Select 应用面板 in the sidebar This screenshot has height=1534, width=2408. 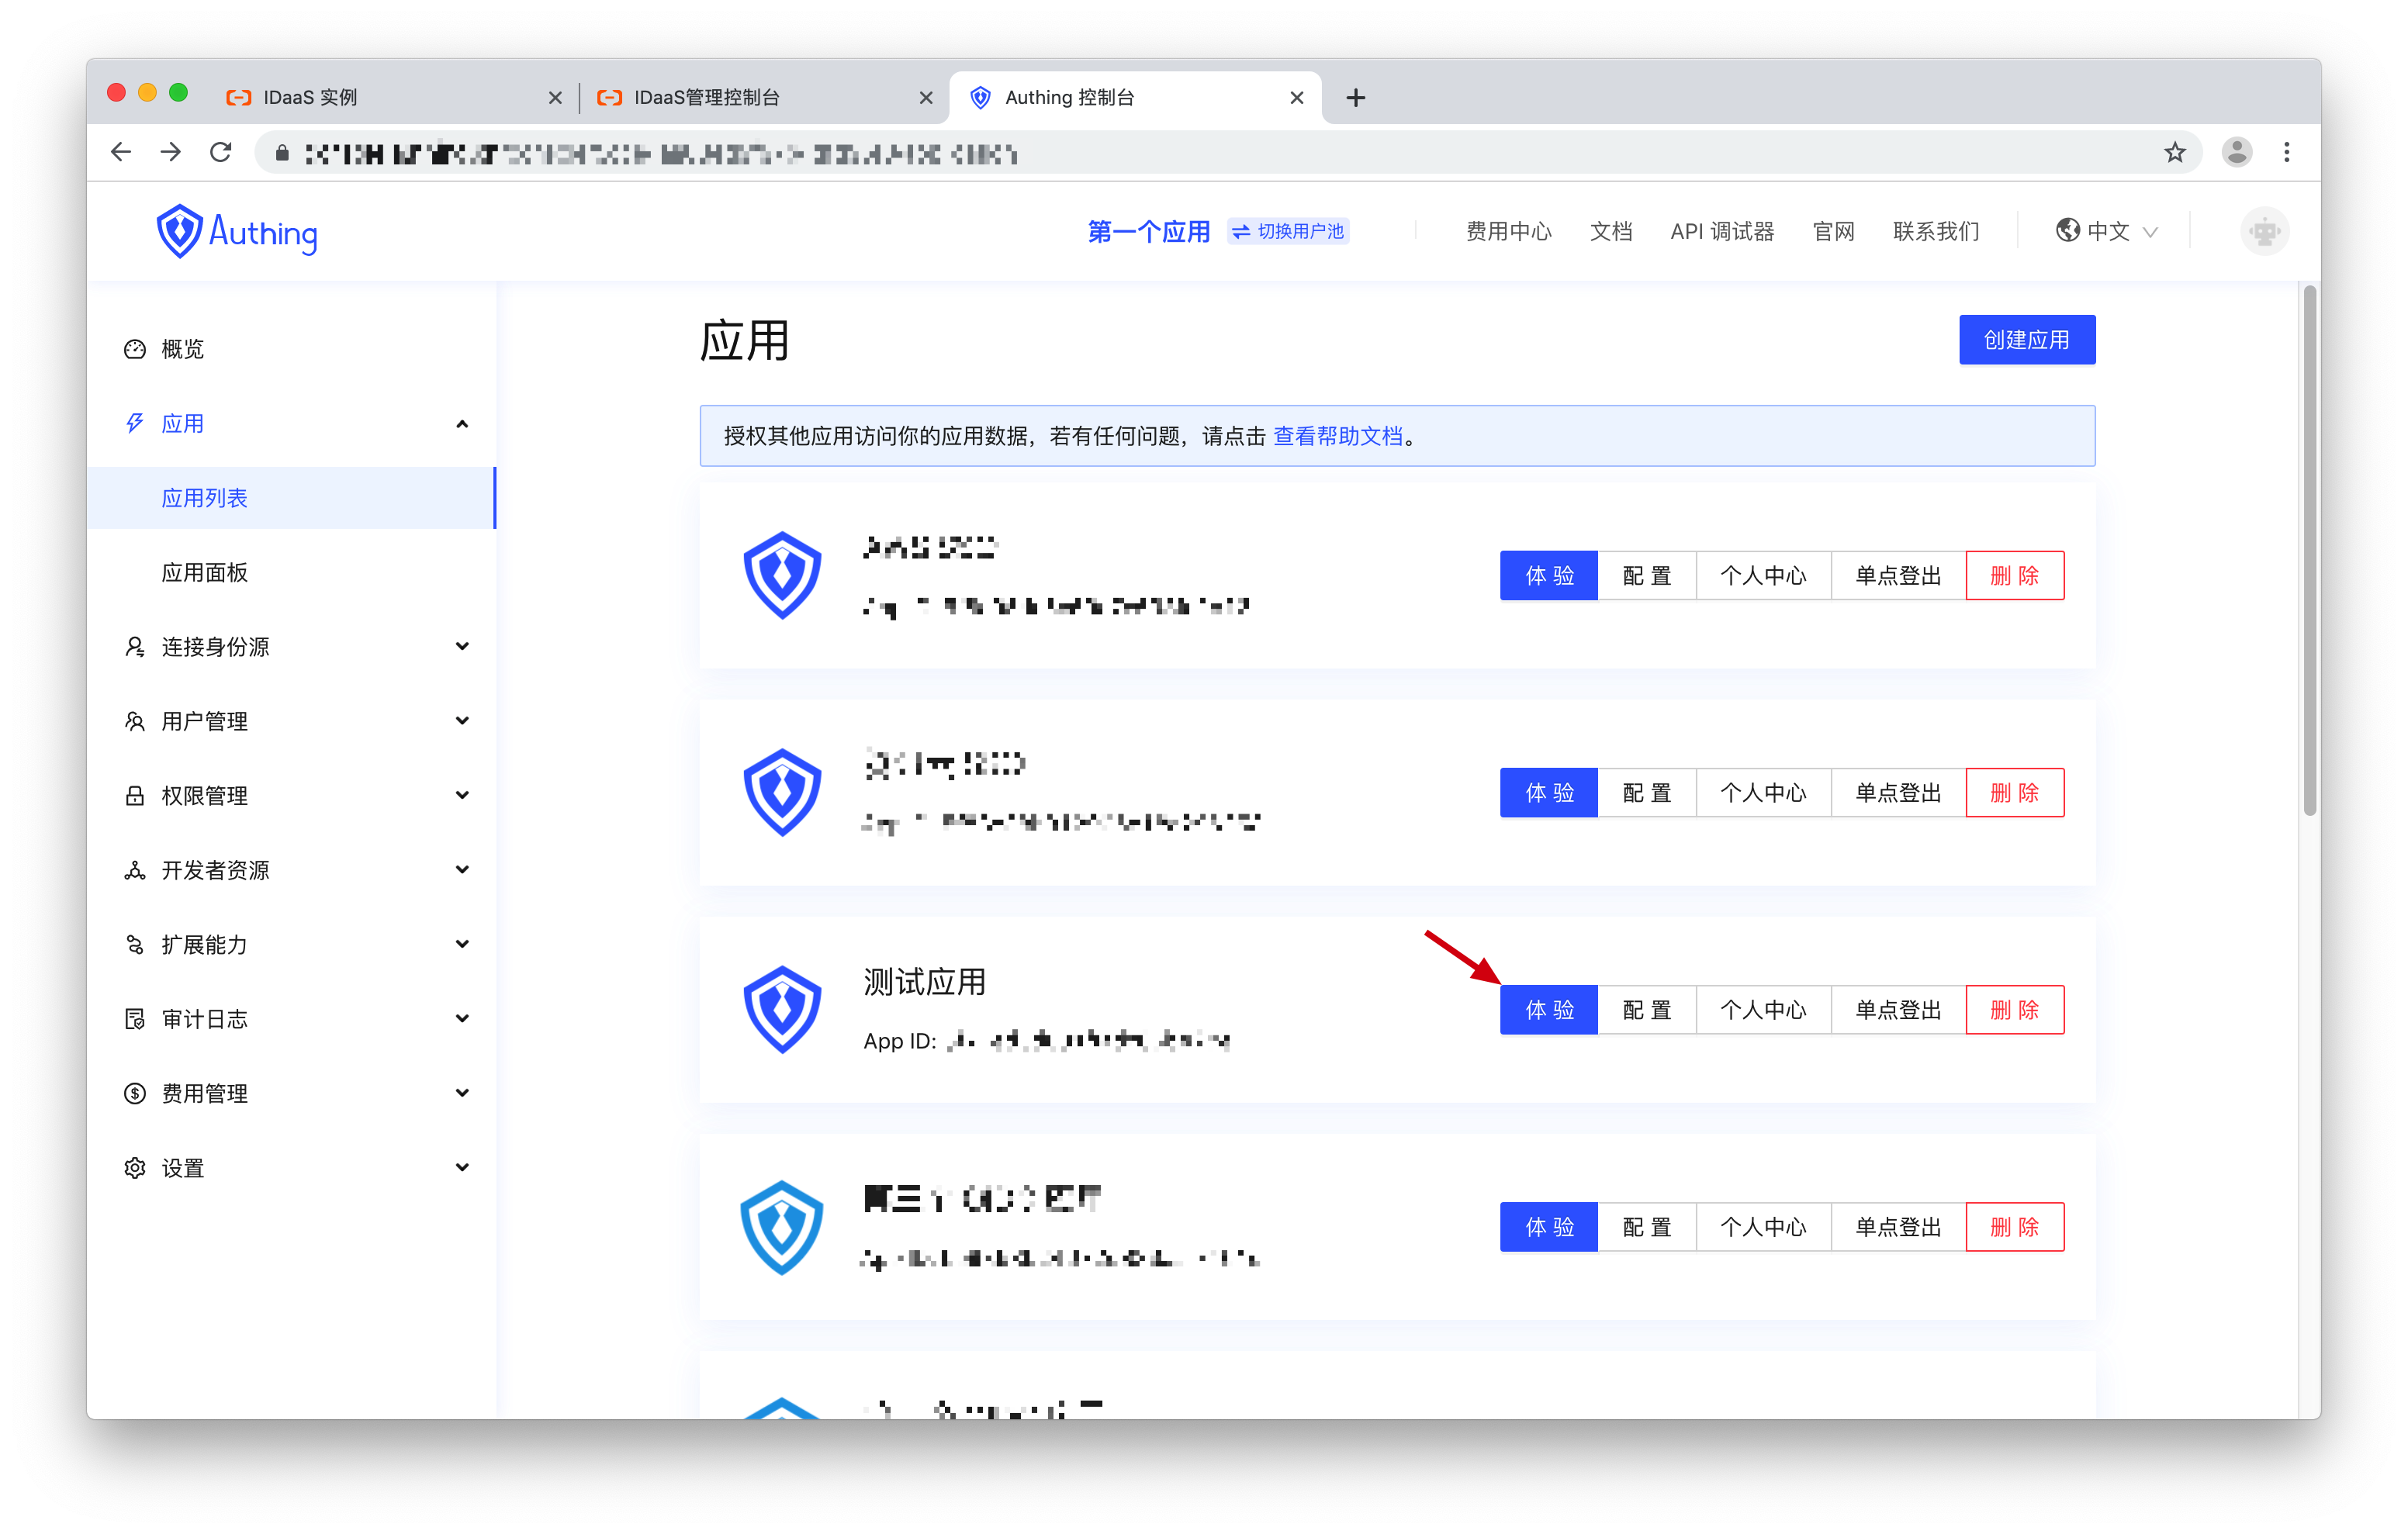205,573
